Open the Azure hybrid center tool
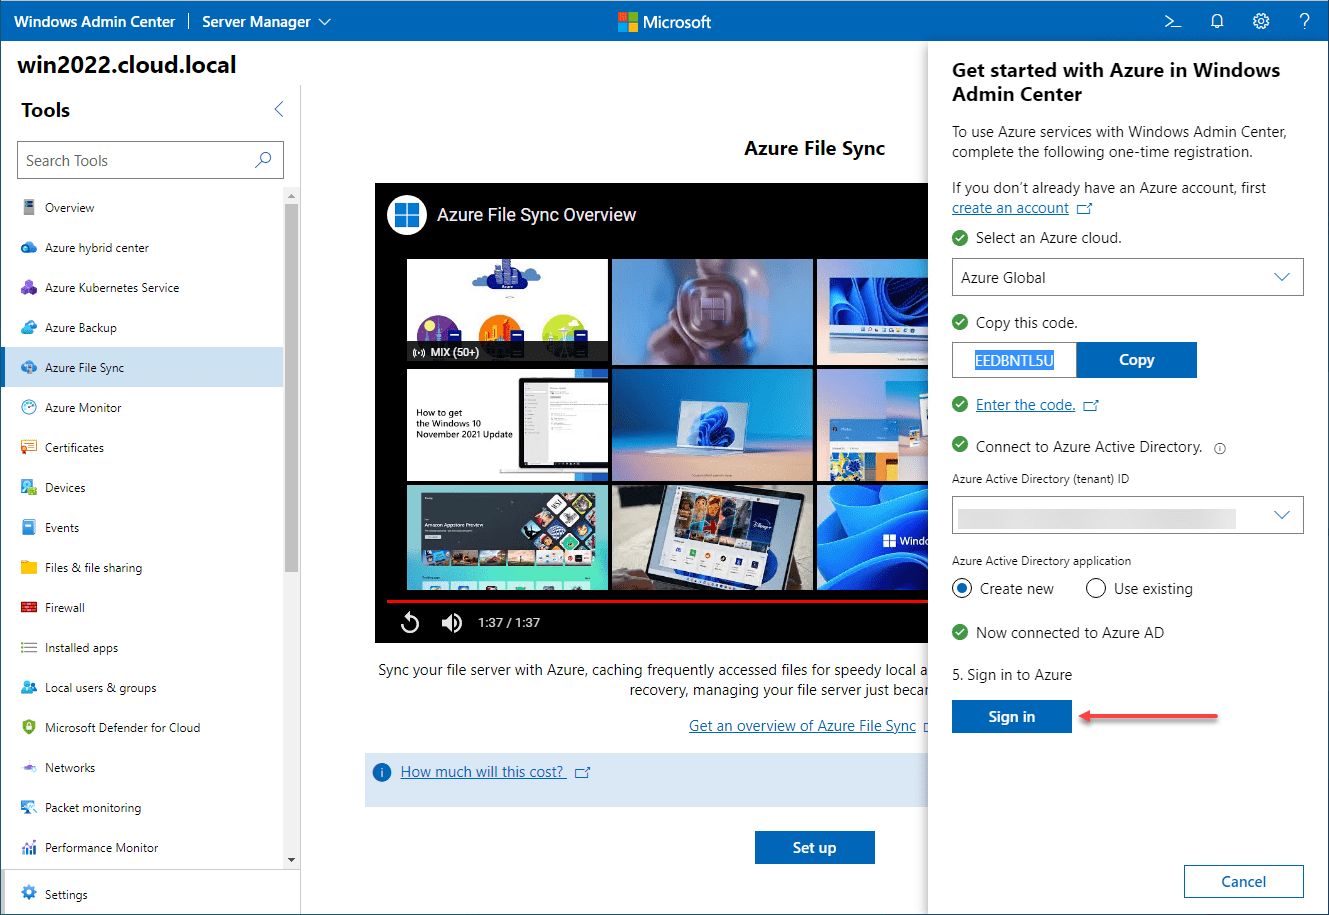1329x915 pixels. pyautogui.click(x=96, y=247)
